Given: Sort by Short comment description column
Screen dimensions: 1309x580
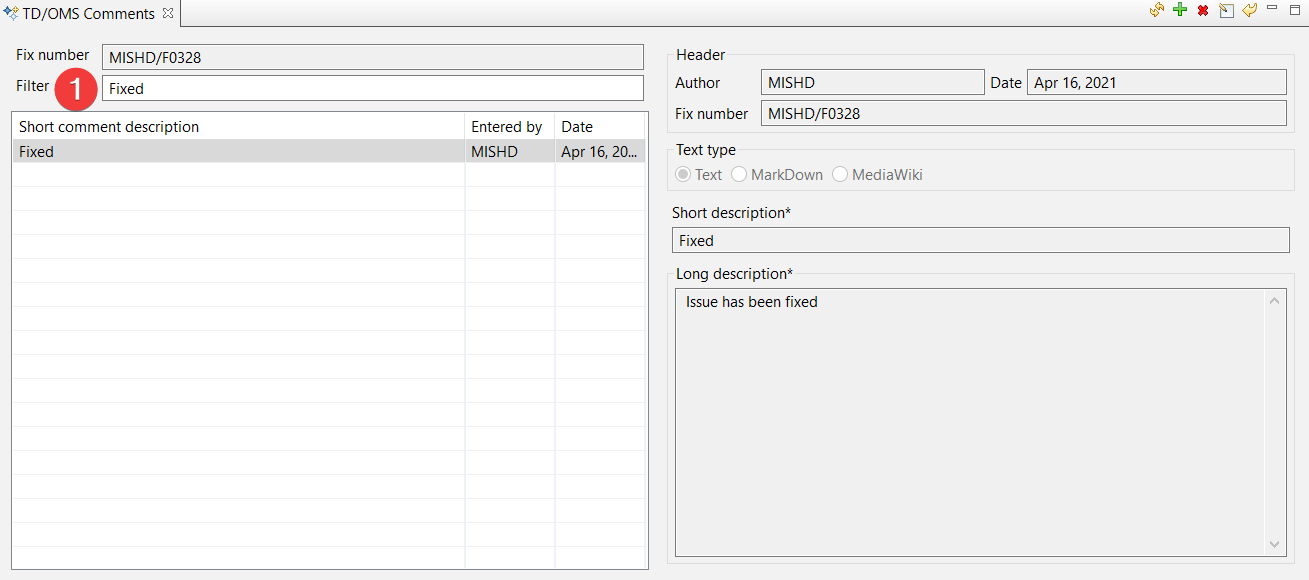Looking at the screenshot, I should click(x=238, y=127).
